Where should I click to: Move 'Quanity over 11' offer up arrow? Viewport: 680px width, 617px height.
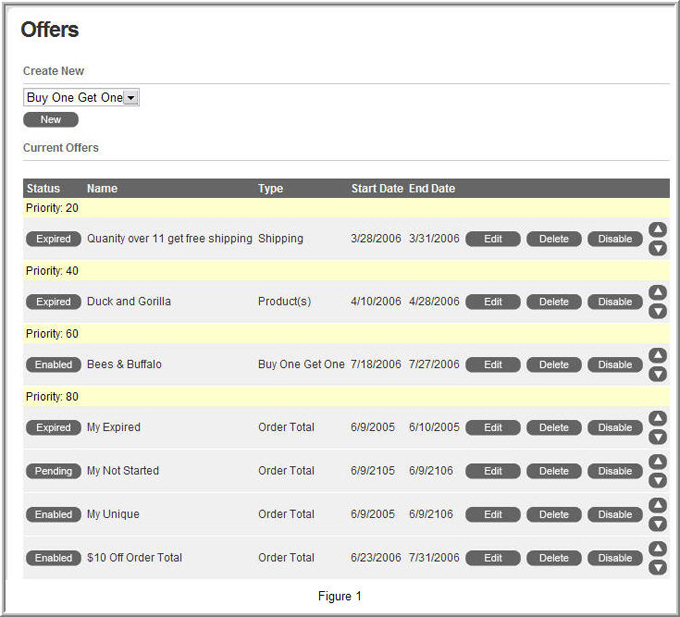(x=657, y=229)
